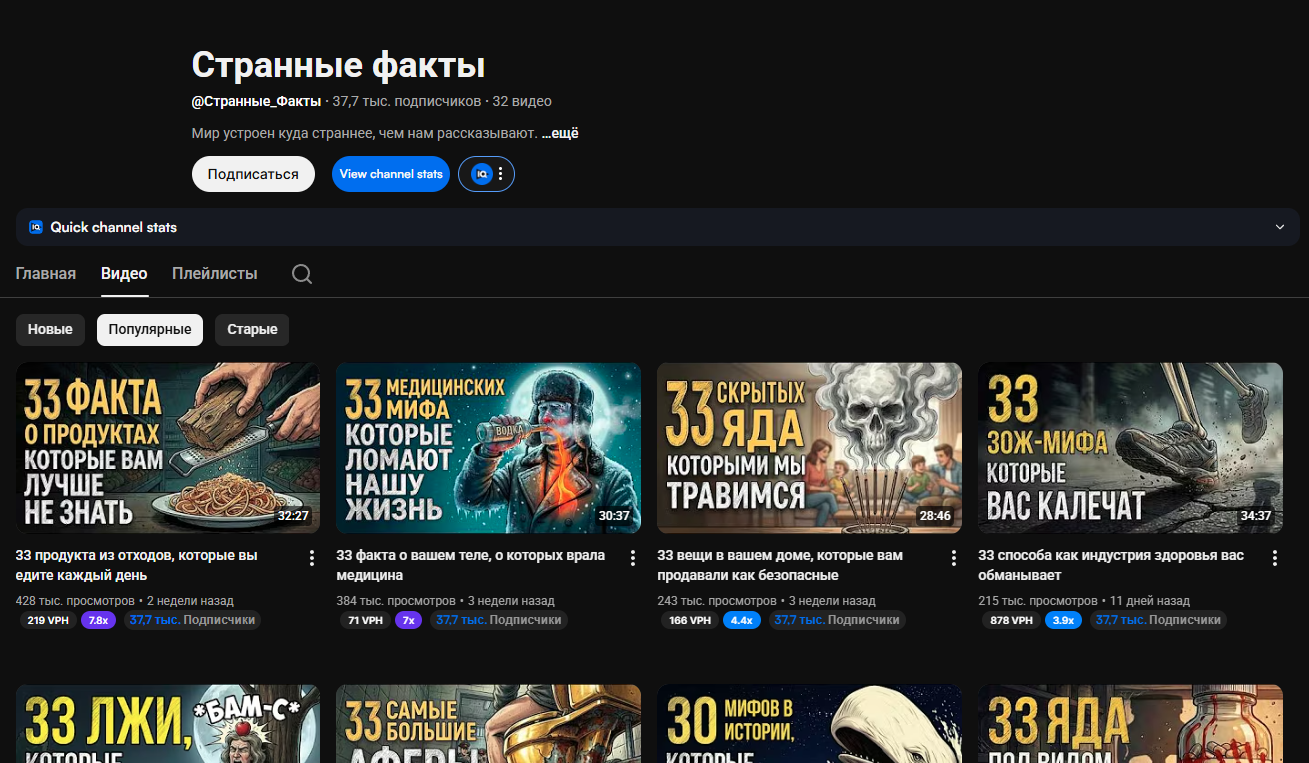The height and width of the screenshot is (763, 1309).
Task: Sort videos by Новые
Action: (x=50, y=329)
